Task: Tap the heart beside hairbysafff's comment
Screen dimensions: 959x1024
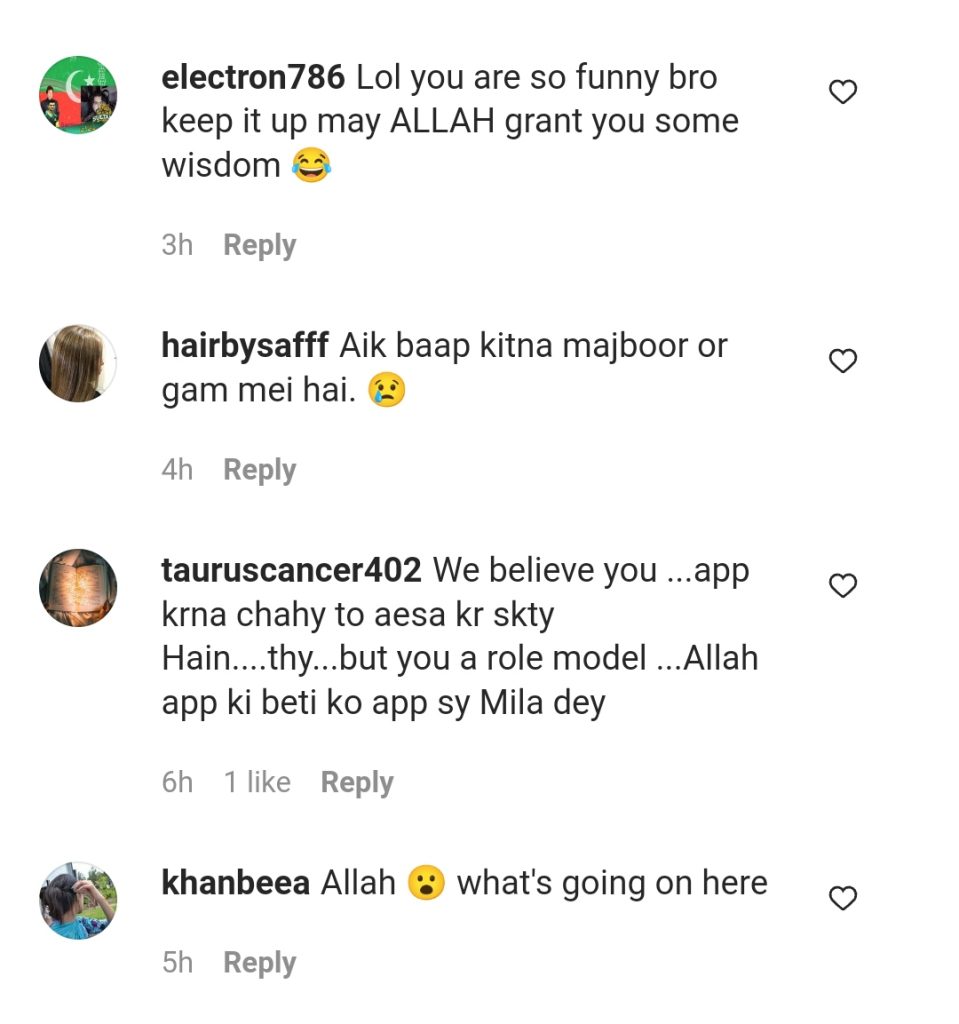Action: click(x=843, y=361)
